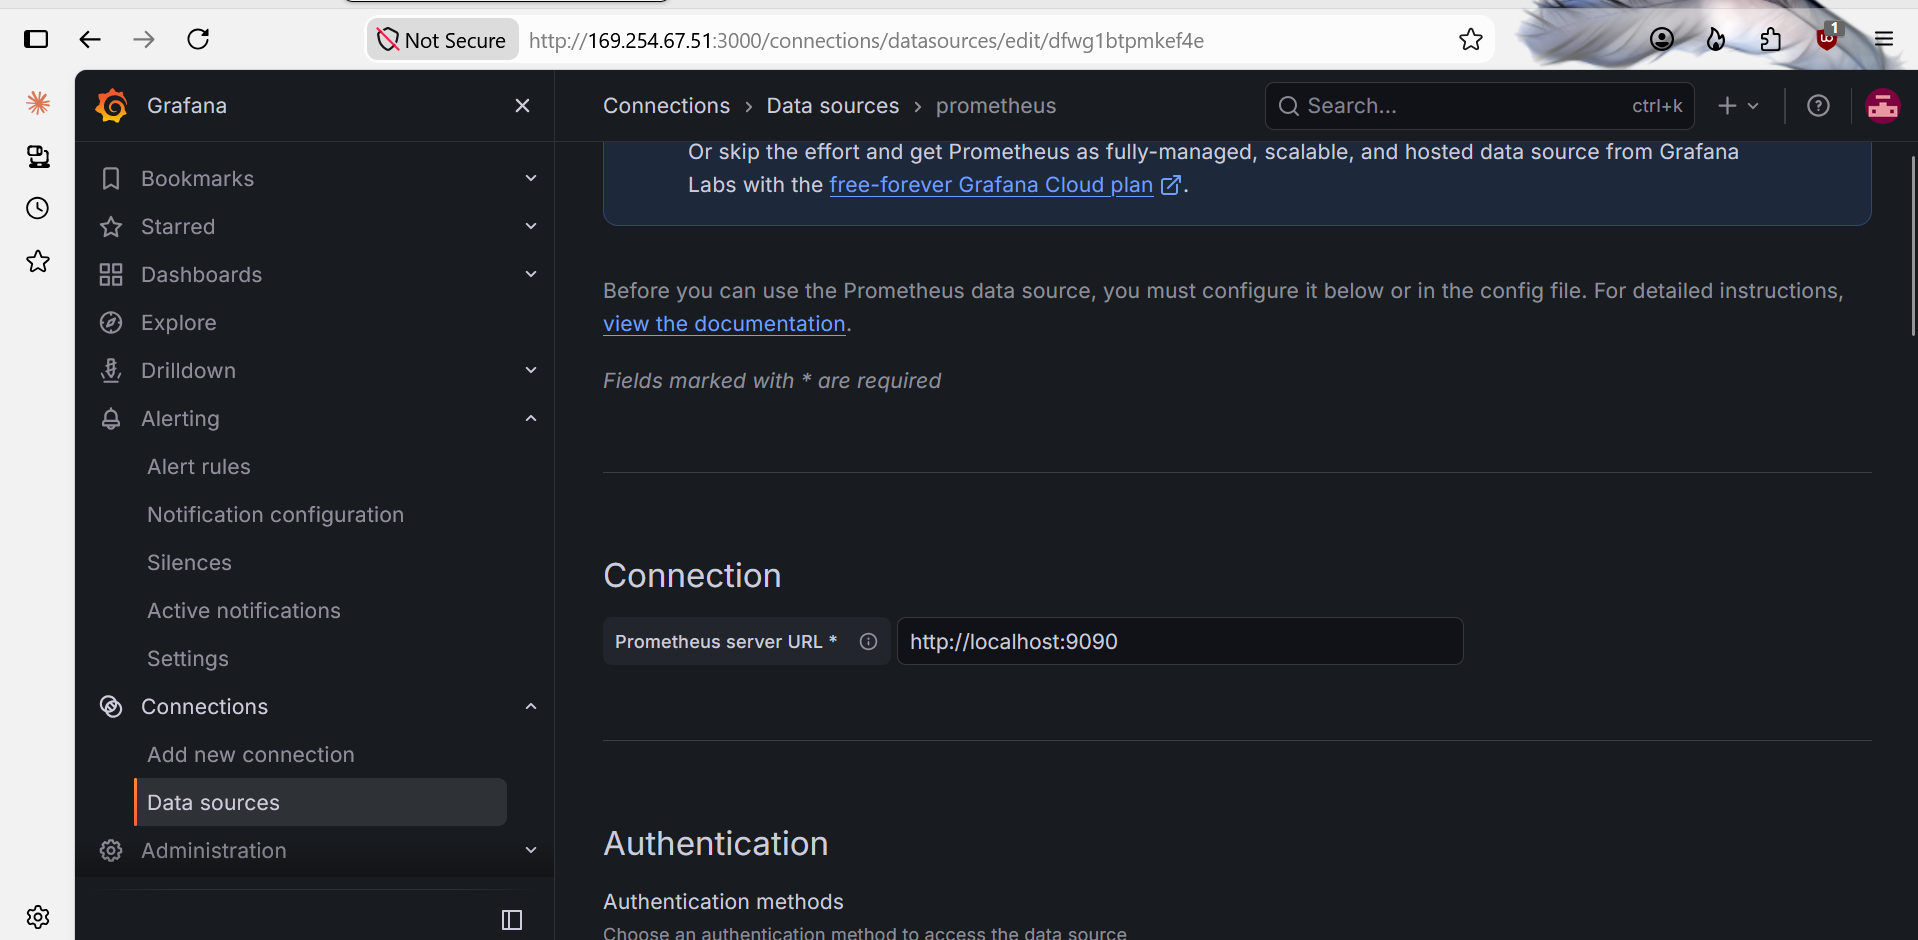Open the view the documentation link
This screenshot has height=940, width=1918.
724,324
